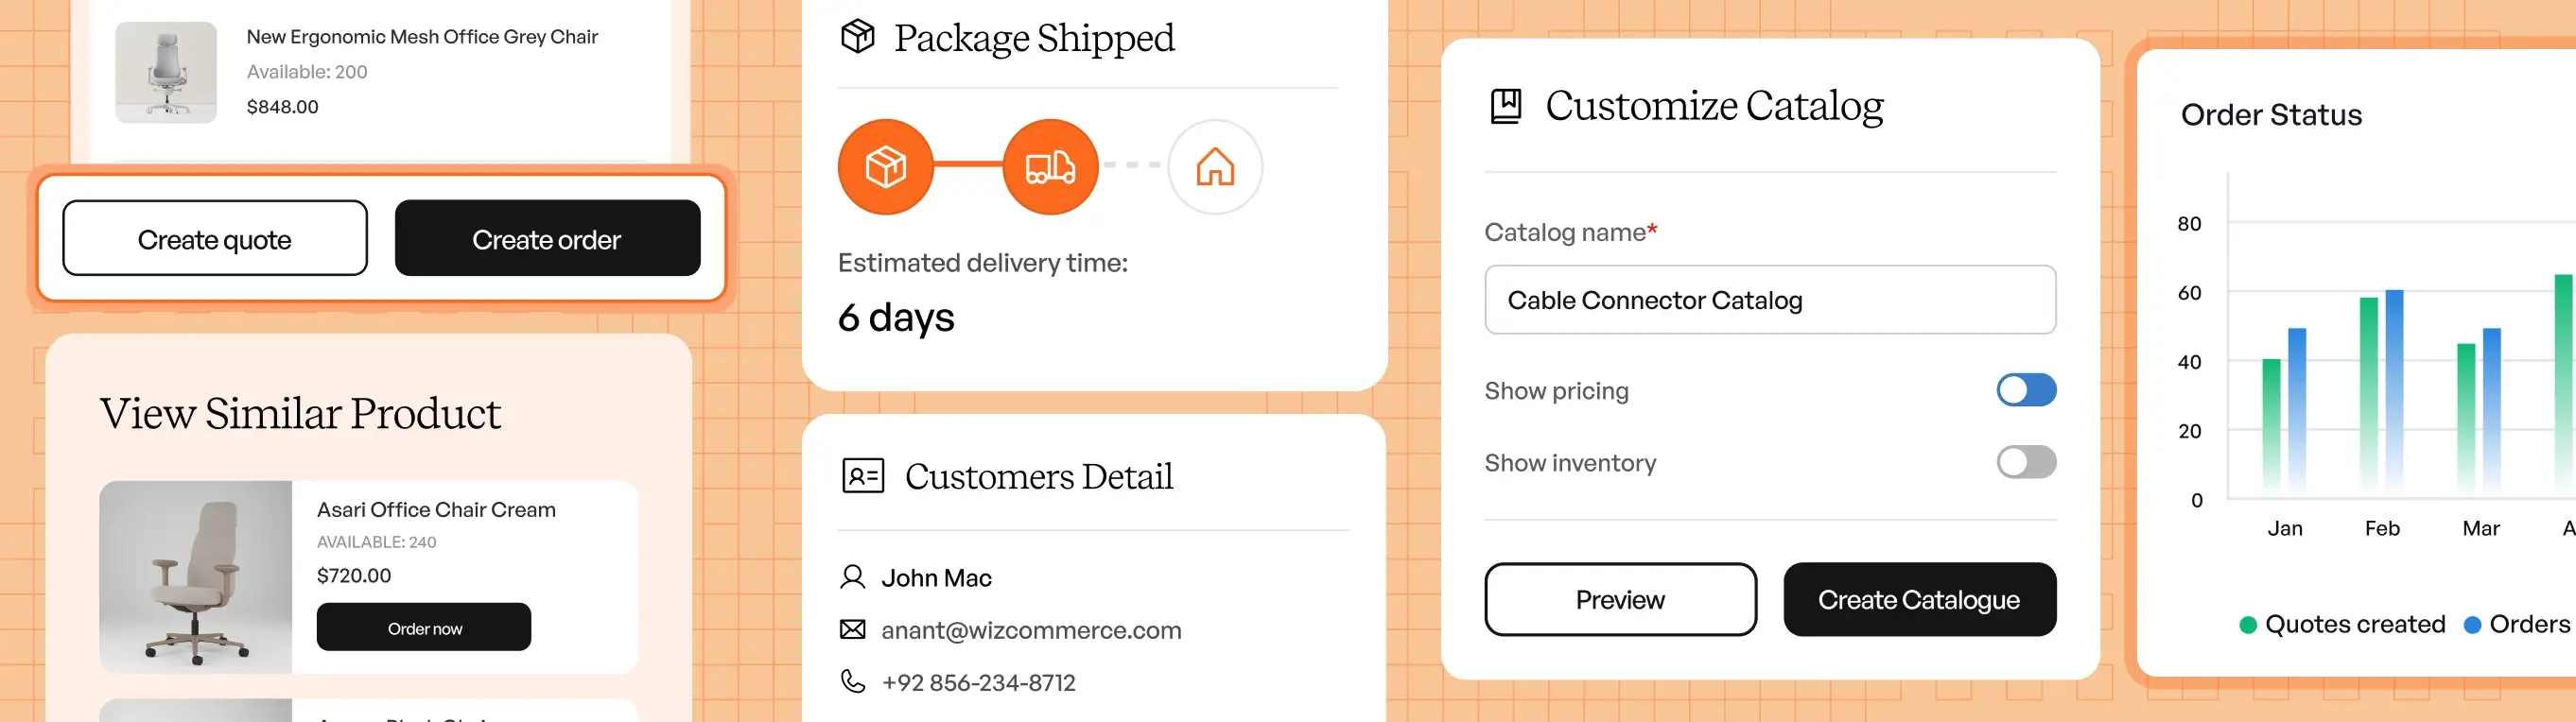Click the delivery truck step icon
Viewport: 2576px width, 722px height.
click(1050, 167)
